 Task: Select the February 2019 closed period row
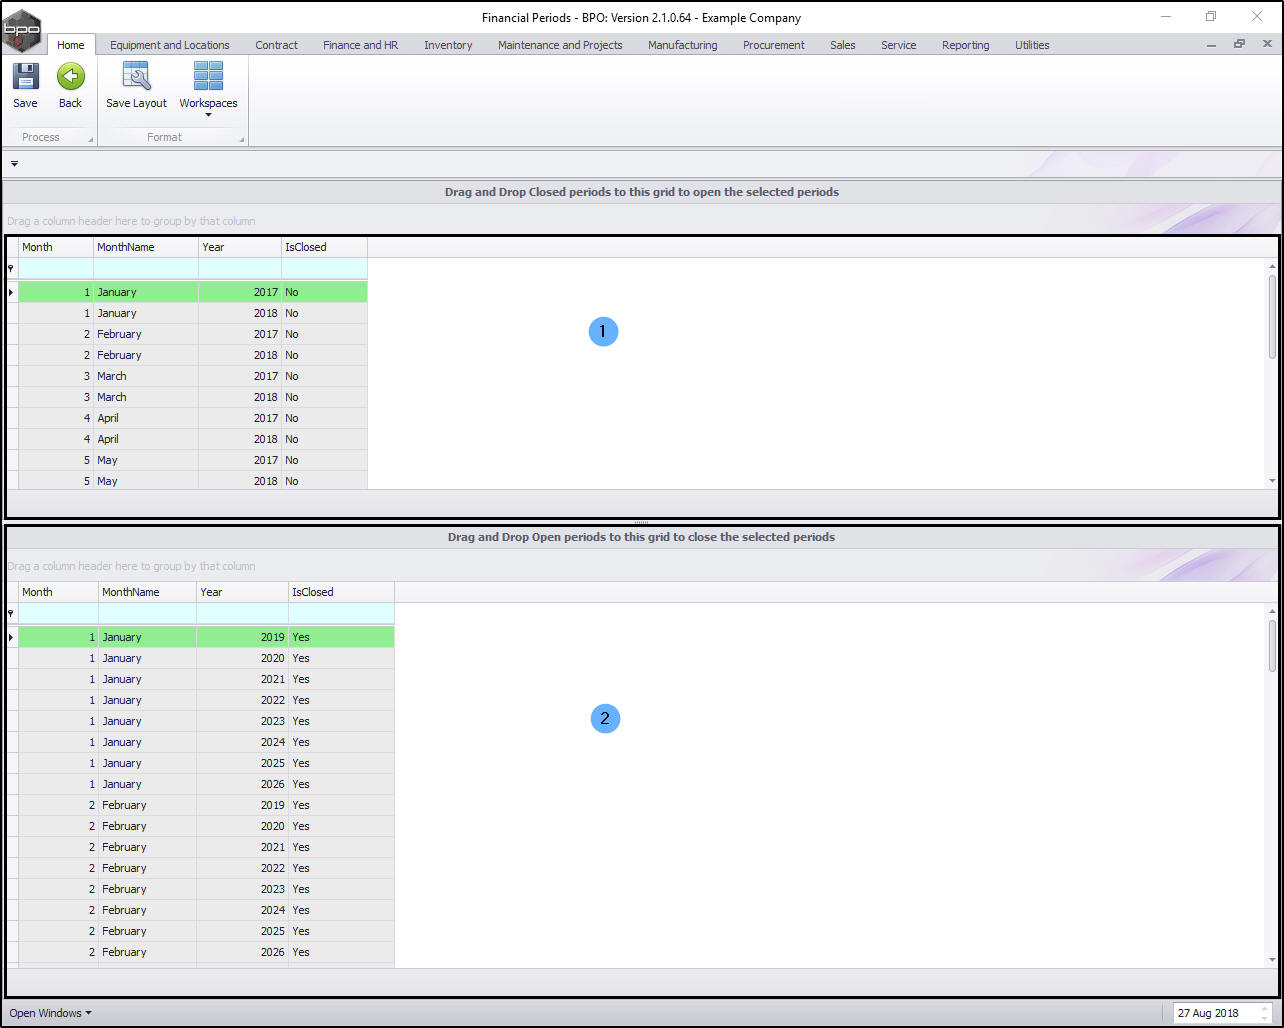206,805
